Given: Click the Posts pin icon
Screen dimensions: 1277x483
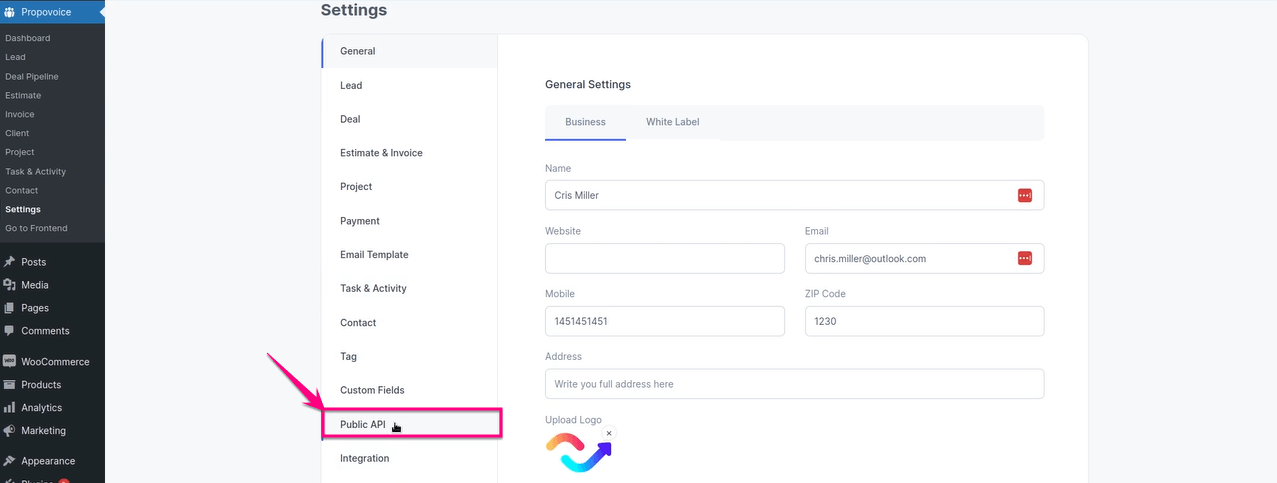Looking at the screenshot, I should pyautogui.click(x=9, y=262).
